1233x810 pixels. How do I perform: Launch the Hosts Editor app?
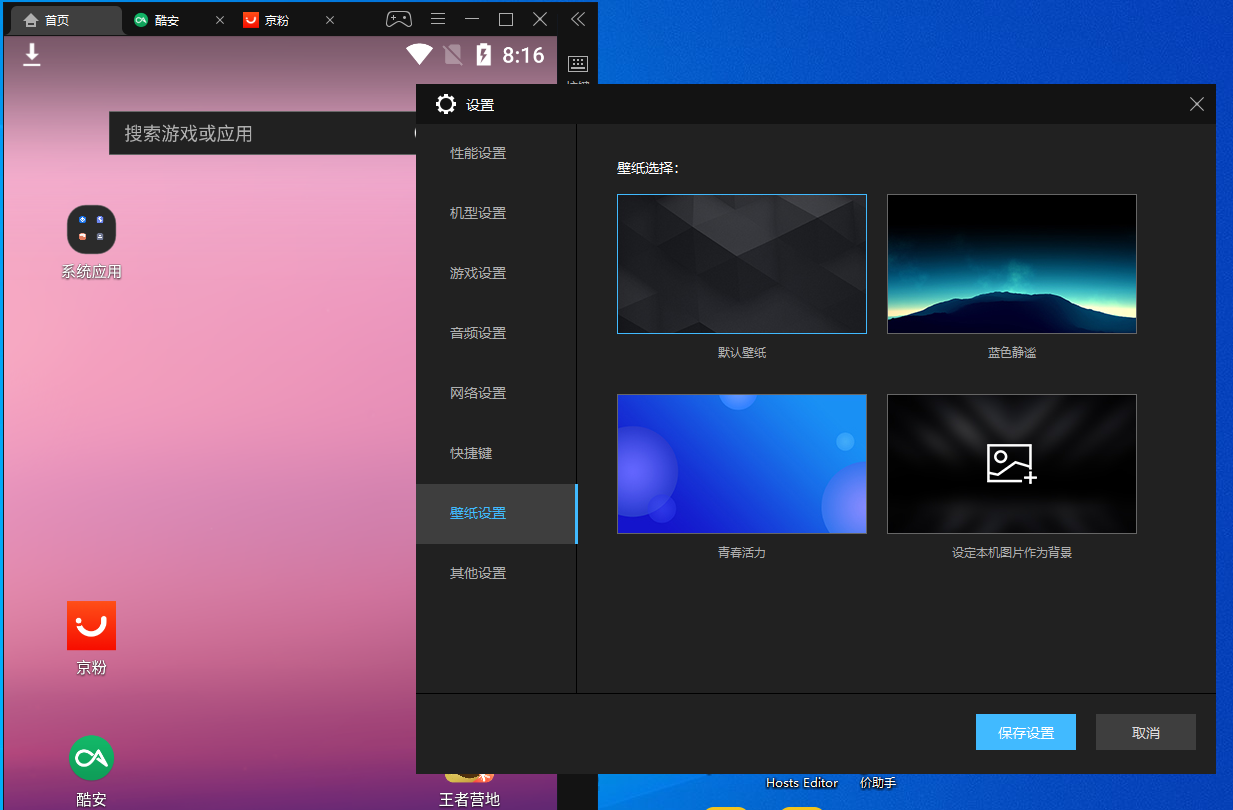(802, 783)
